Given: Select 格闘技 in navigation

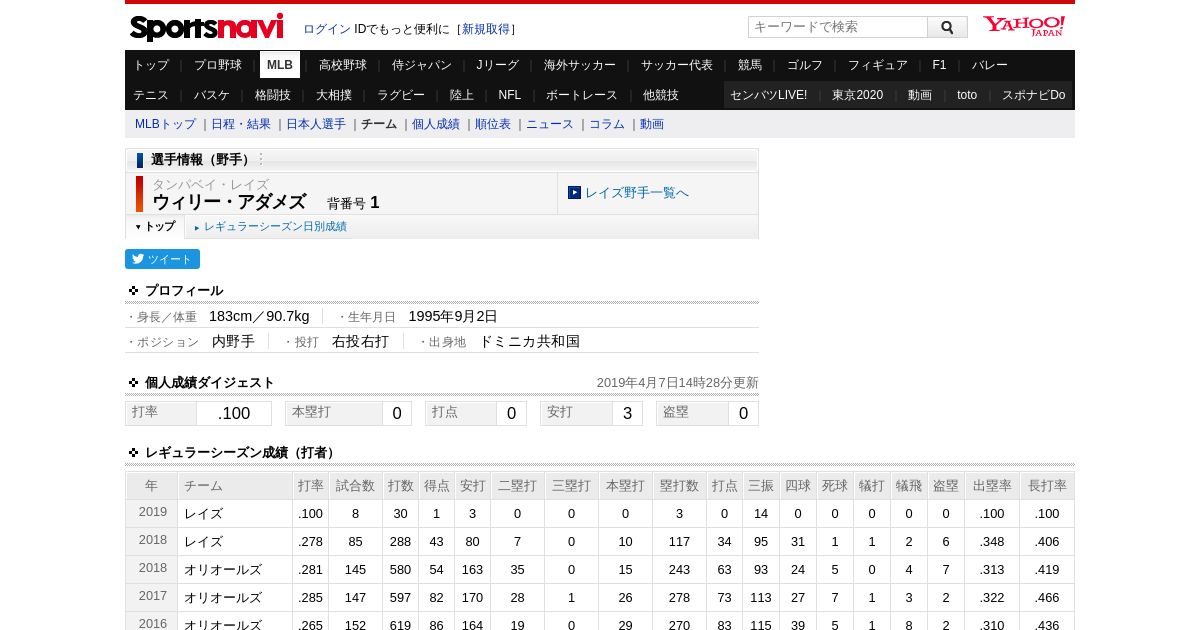Looking at the screenshot, I should 273,95.
